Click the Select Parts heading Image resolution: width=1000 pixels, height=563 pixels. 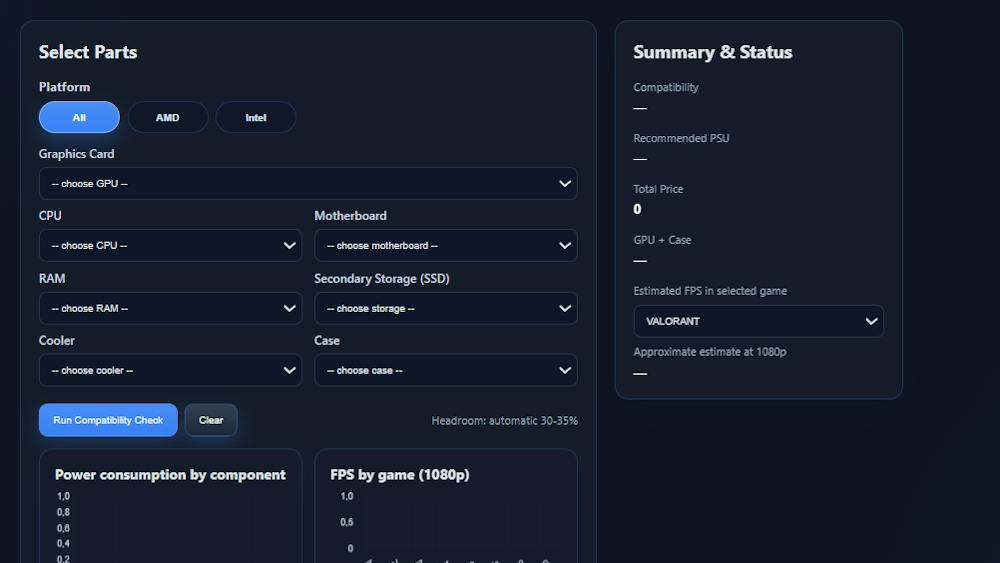click(88, 52)
